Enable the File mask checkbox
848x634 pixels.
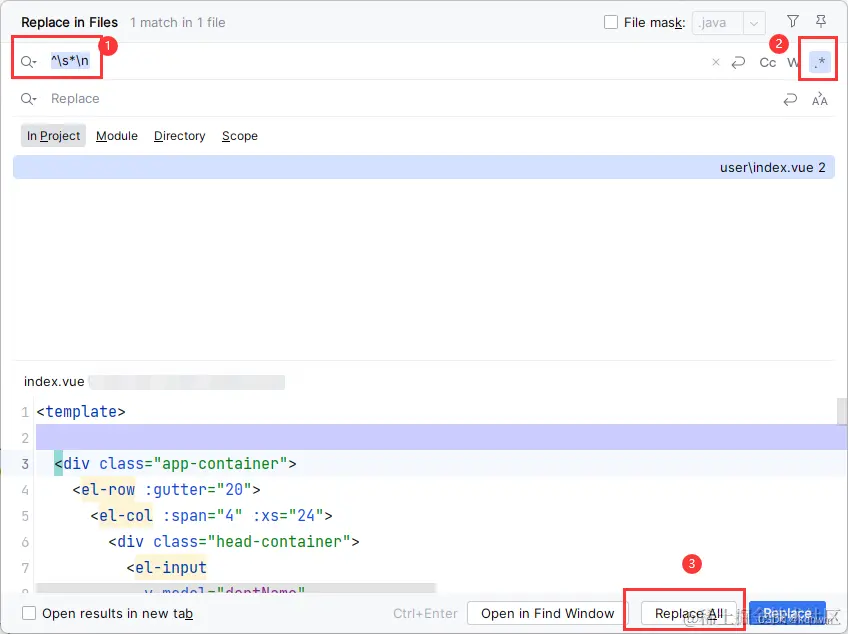pyautogui.click(x=611, y=22)
